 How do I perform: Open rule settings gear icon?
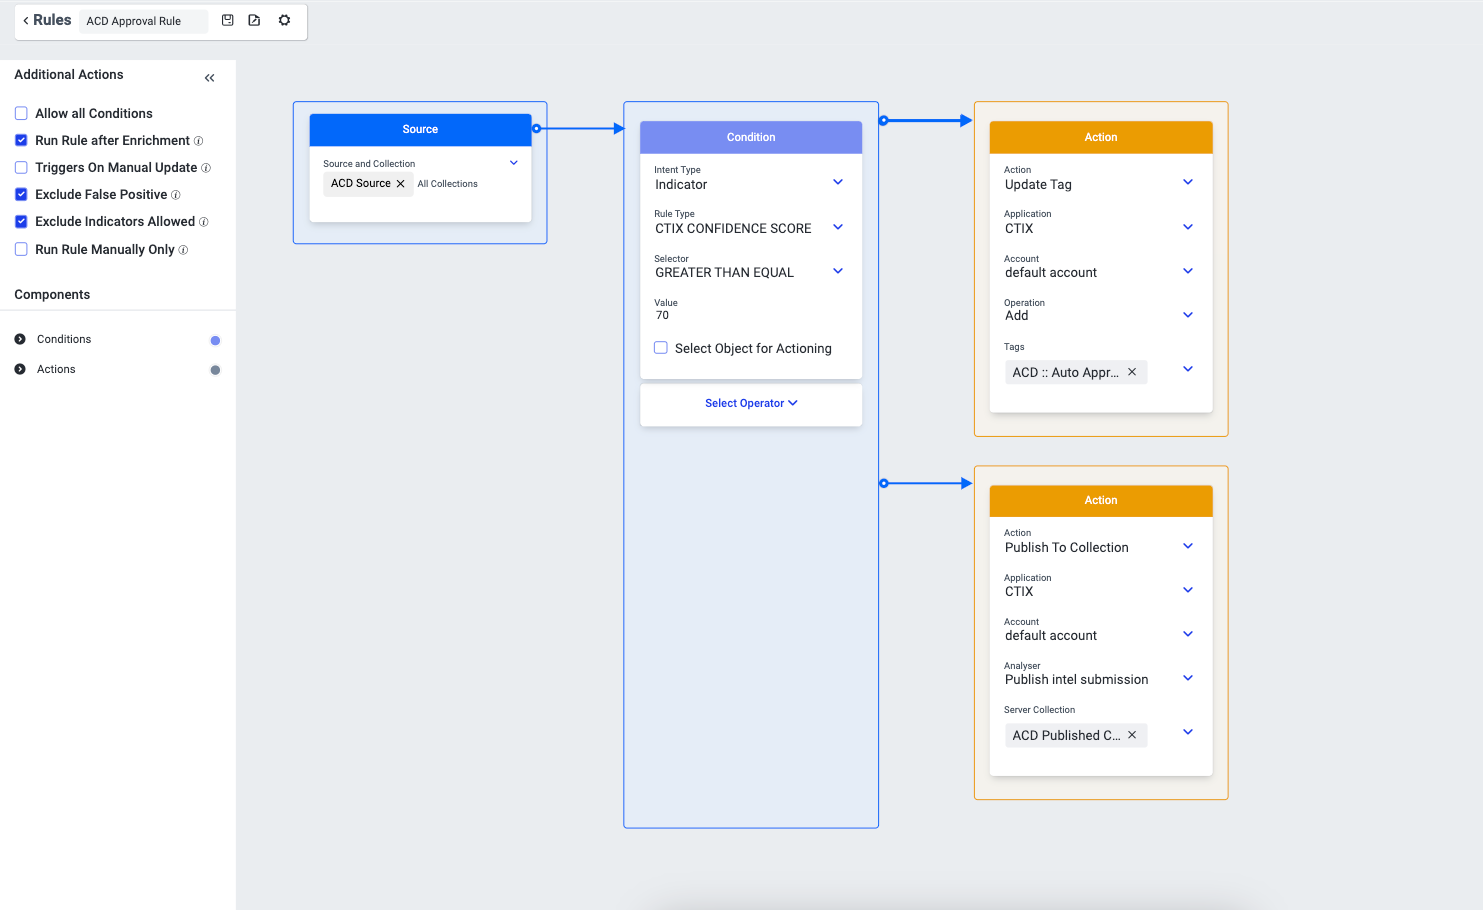point(285,20)
